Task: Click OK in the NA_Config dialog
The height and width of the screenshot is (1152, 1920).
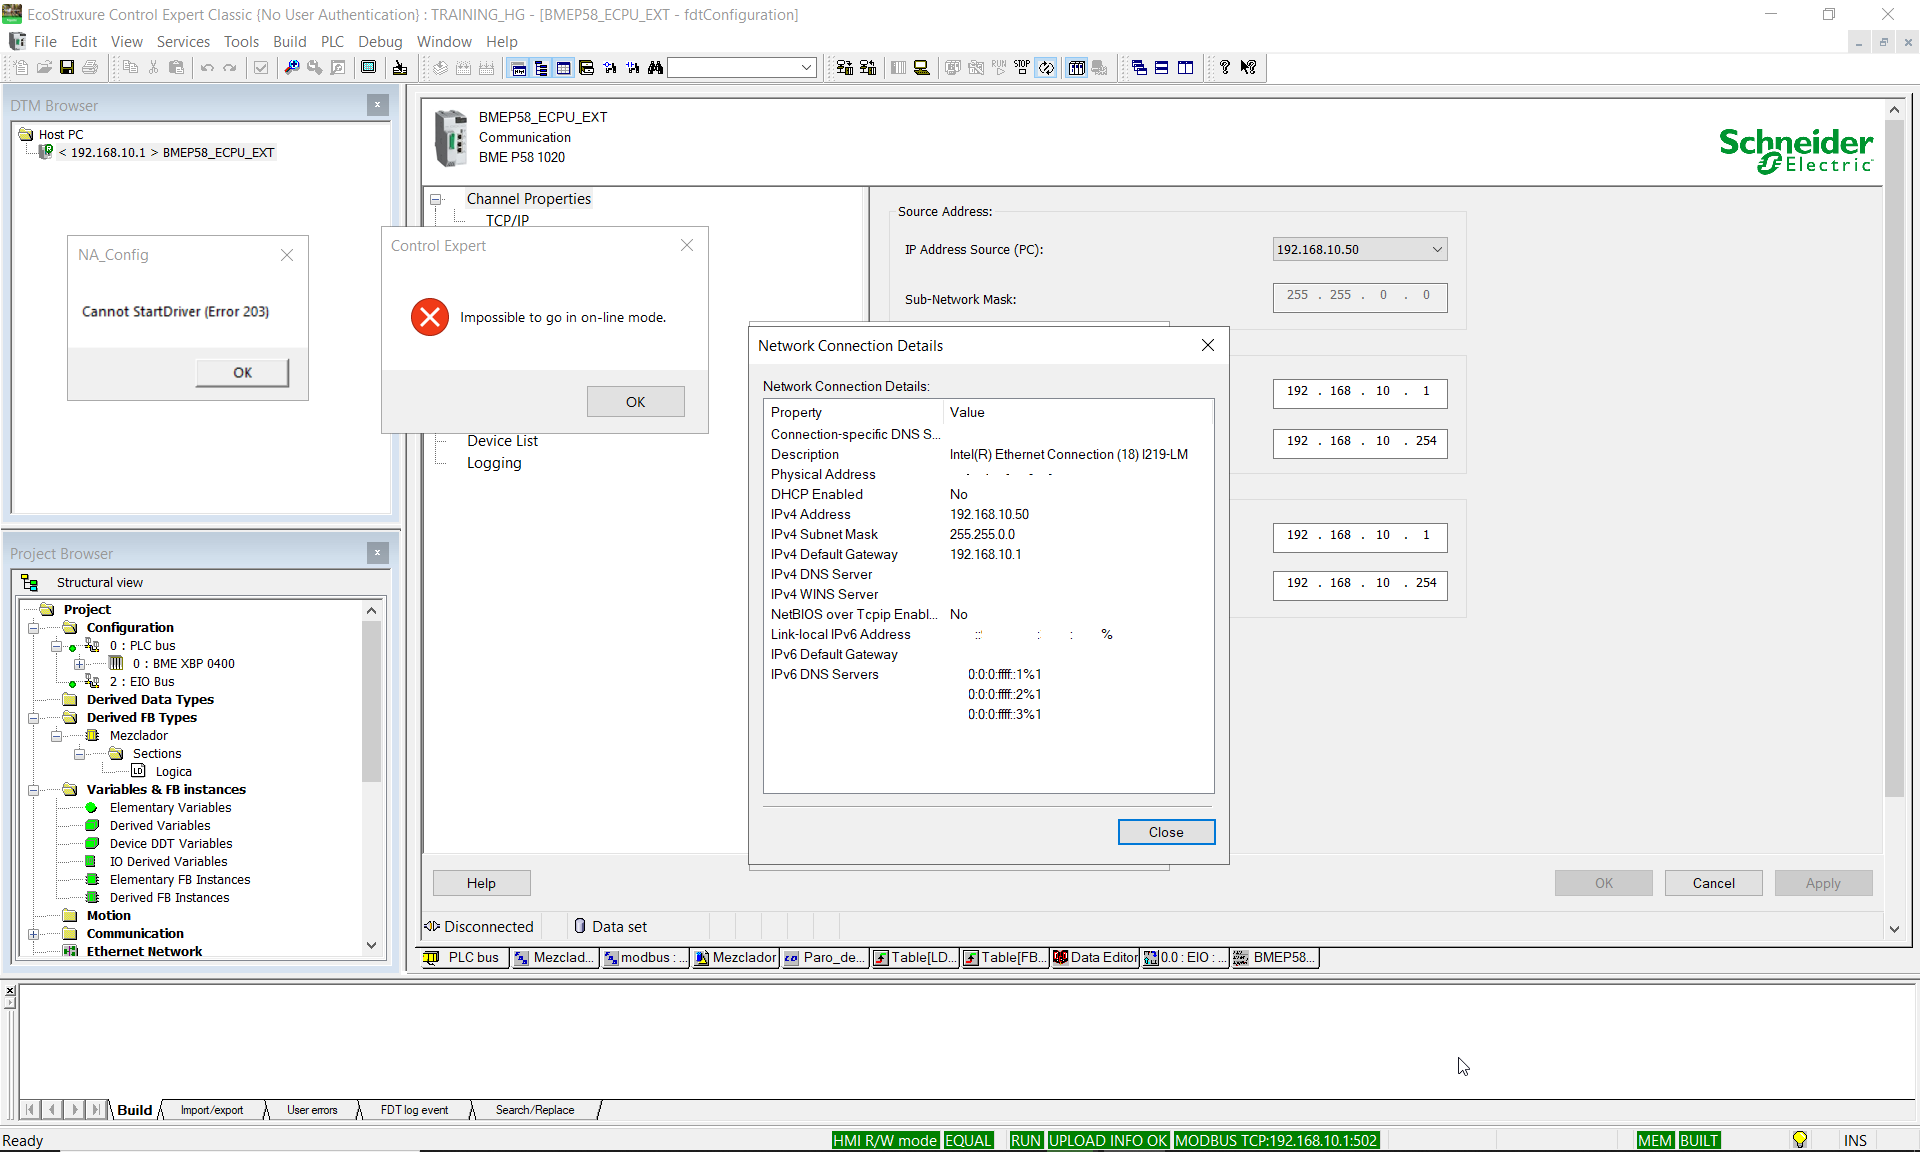Action: (x=242, y=372)
